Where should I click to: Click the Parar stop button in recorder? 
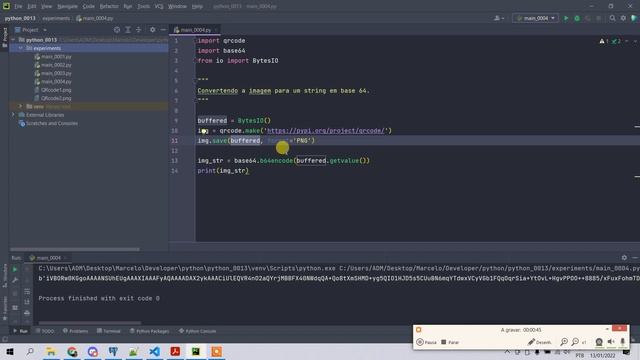coord(450,342)
